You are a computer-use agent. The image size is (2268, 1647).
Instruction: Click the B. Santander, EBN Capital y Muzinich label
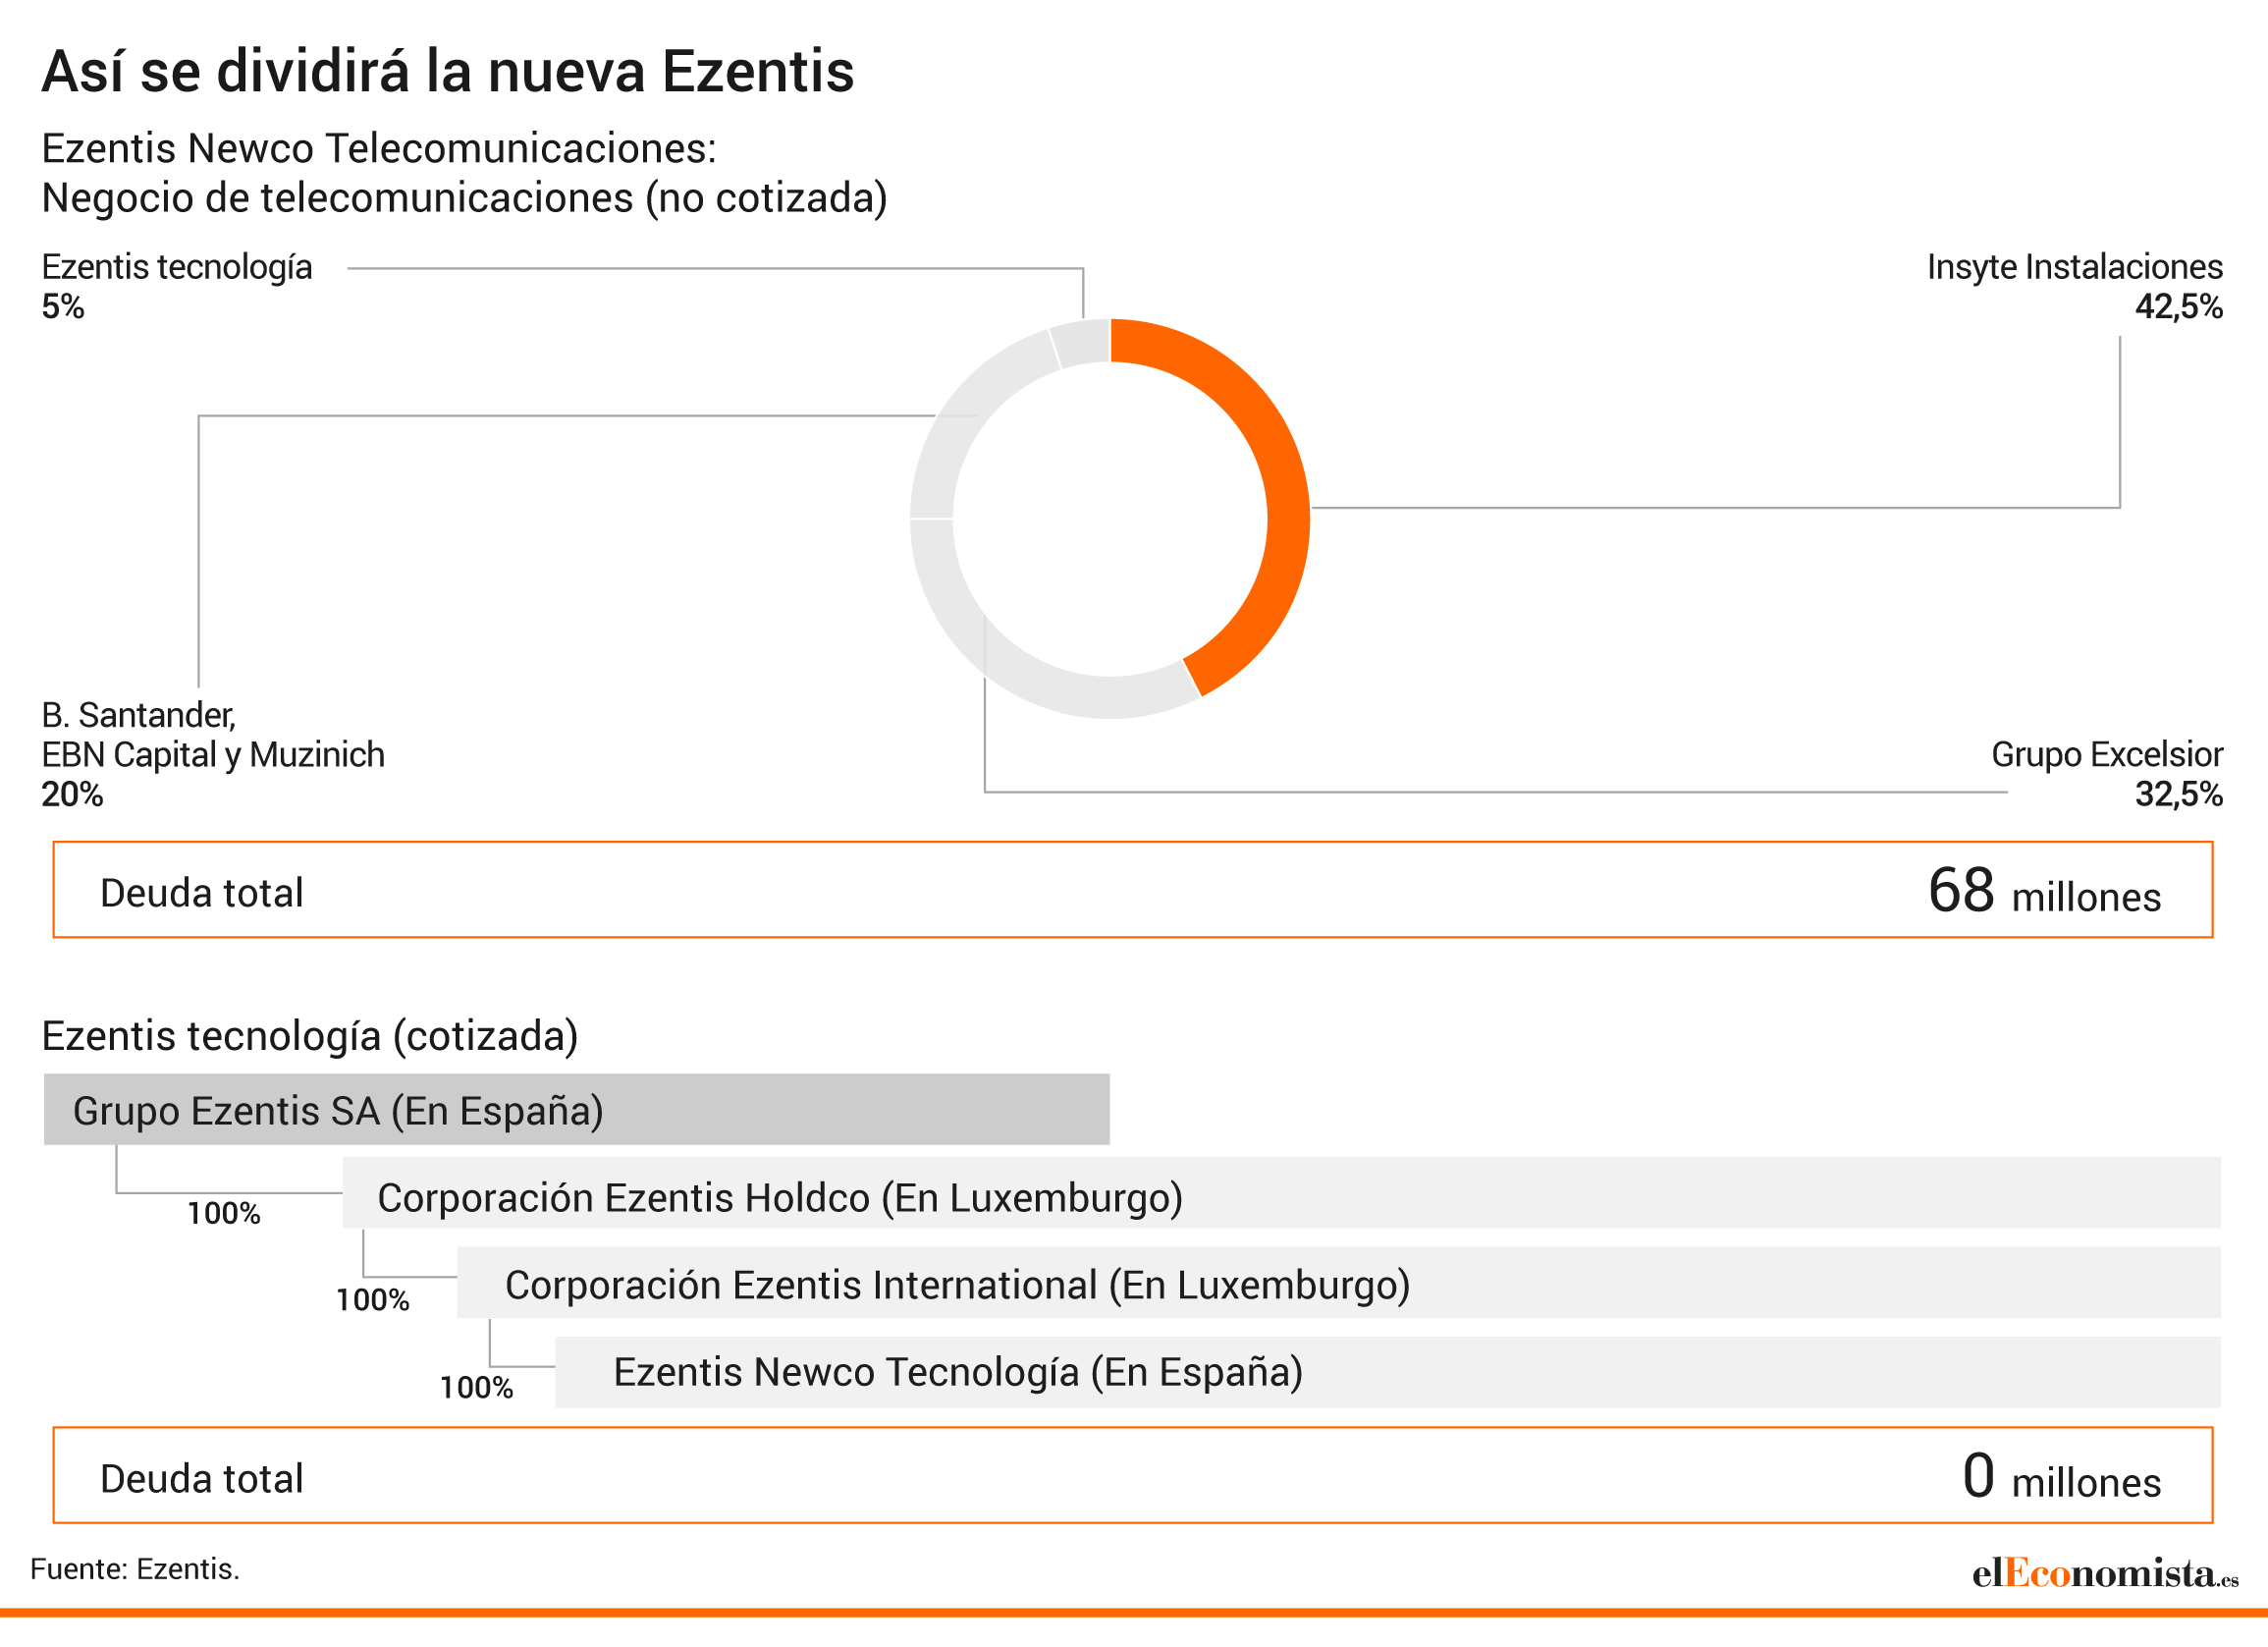tap(213, 754)
